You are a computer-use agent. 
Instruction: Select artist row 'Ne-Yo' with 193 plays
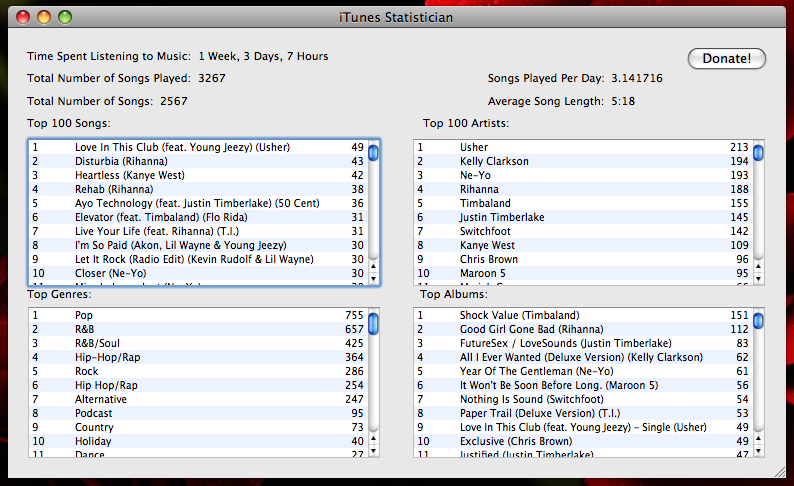click(x=583, y=175)
